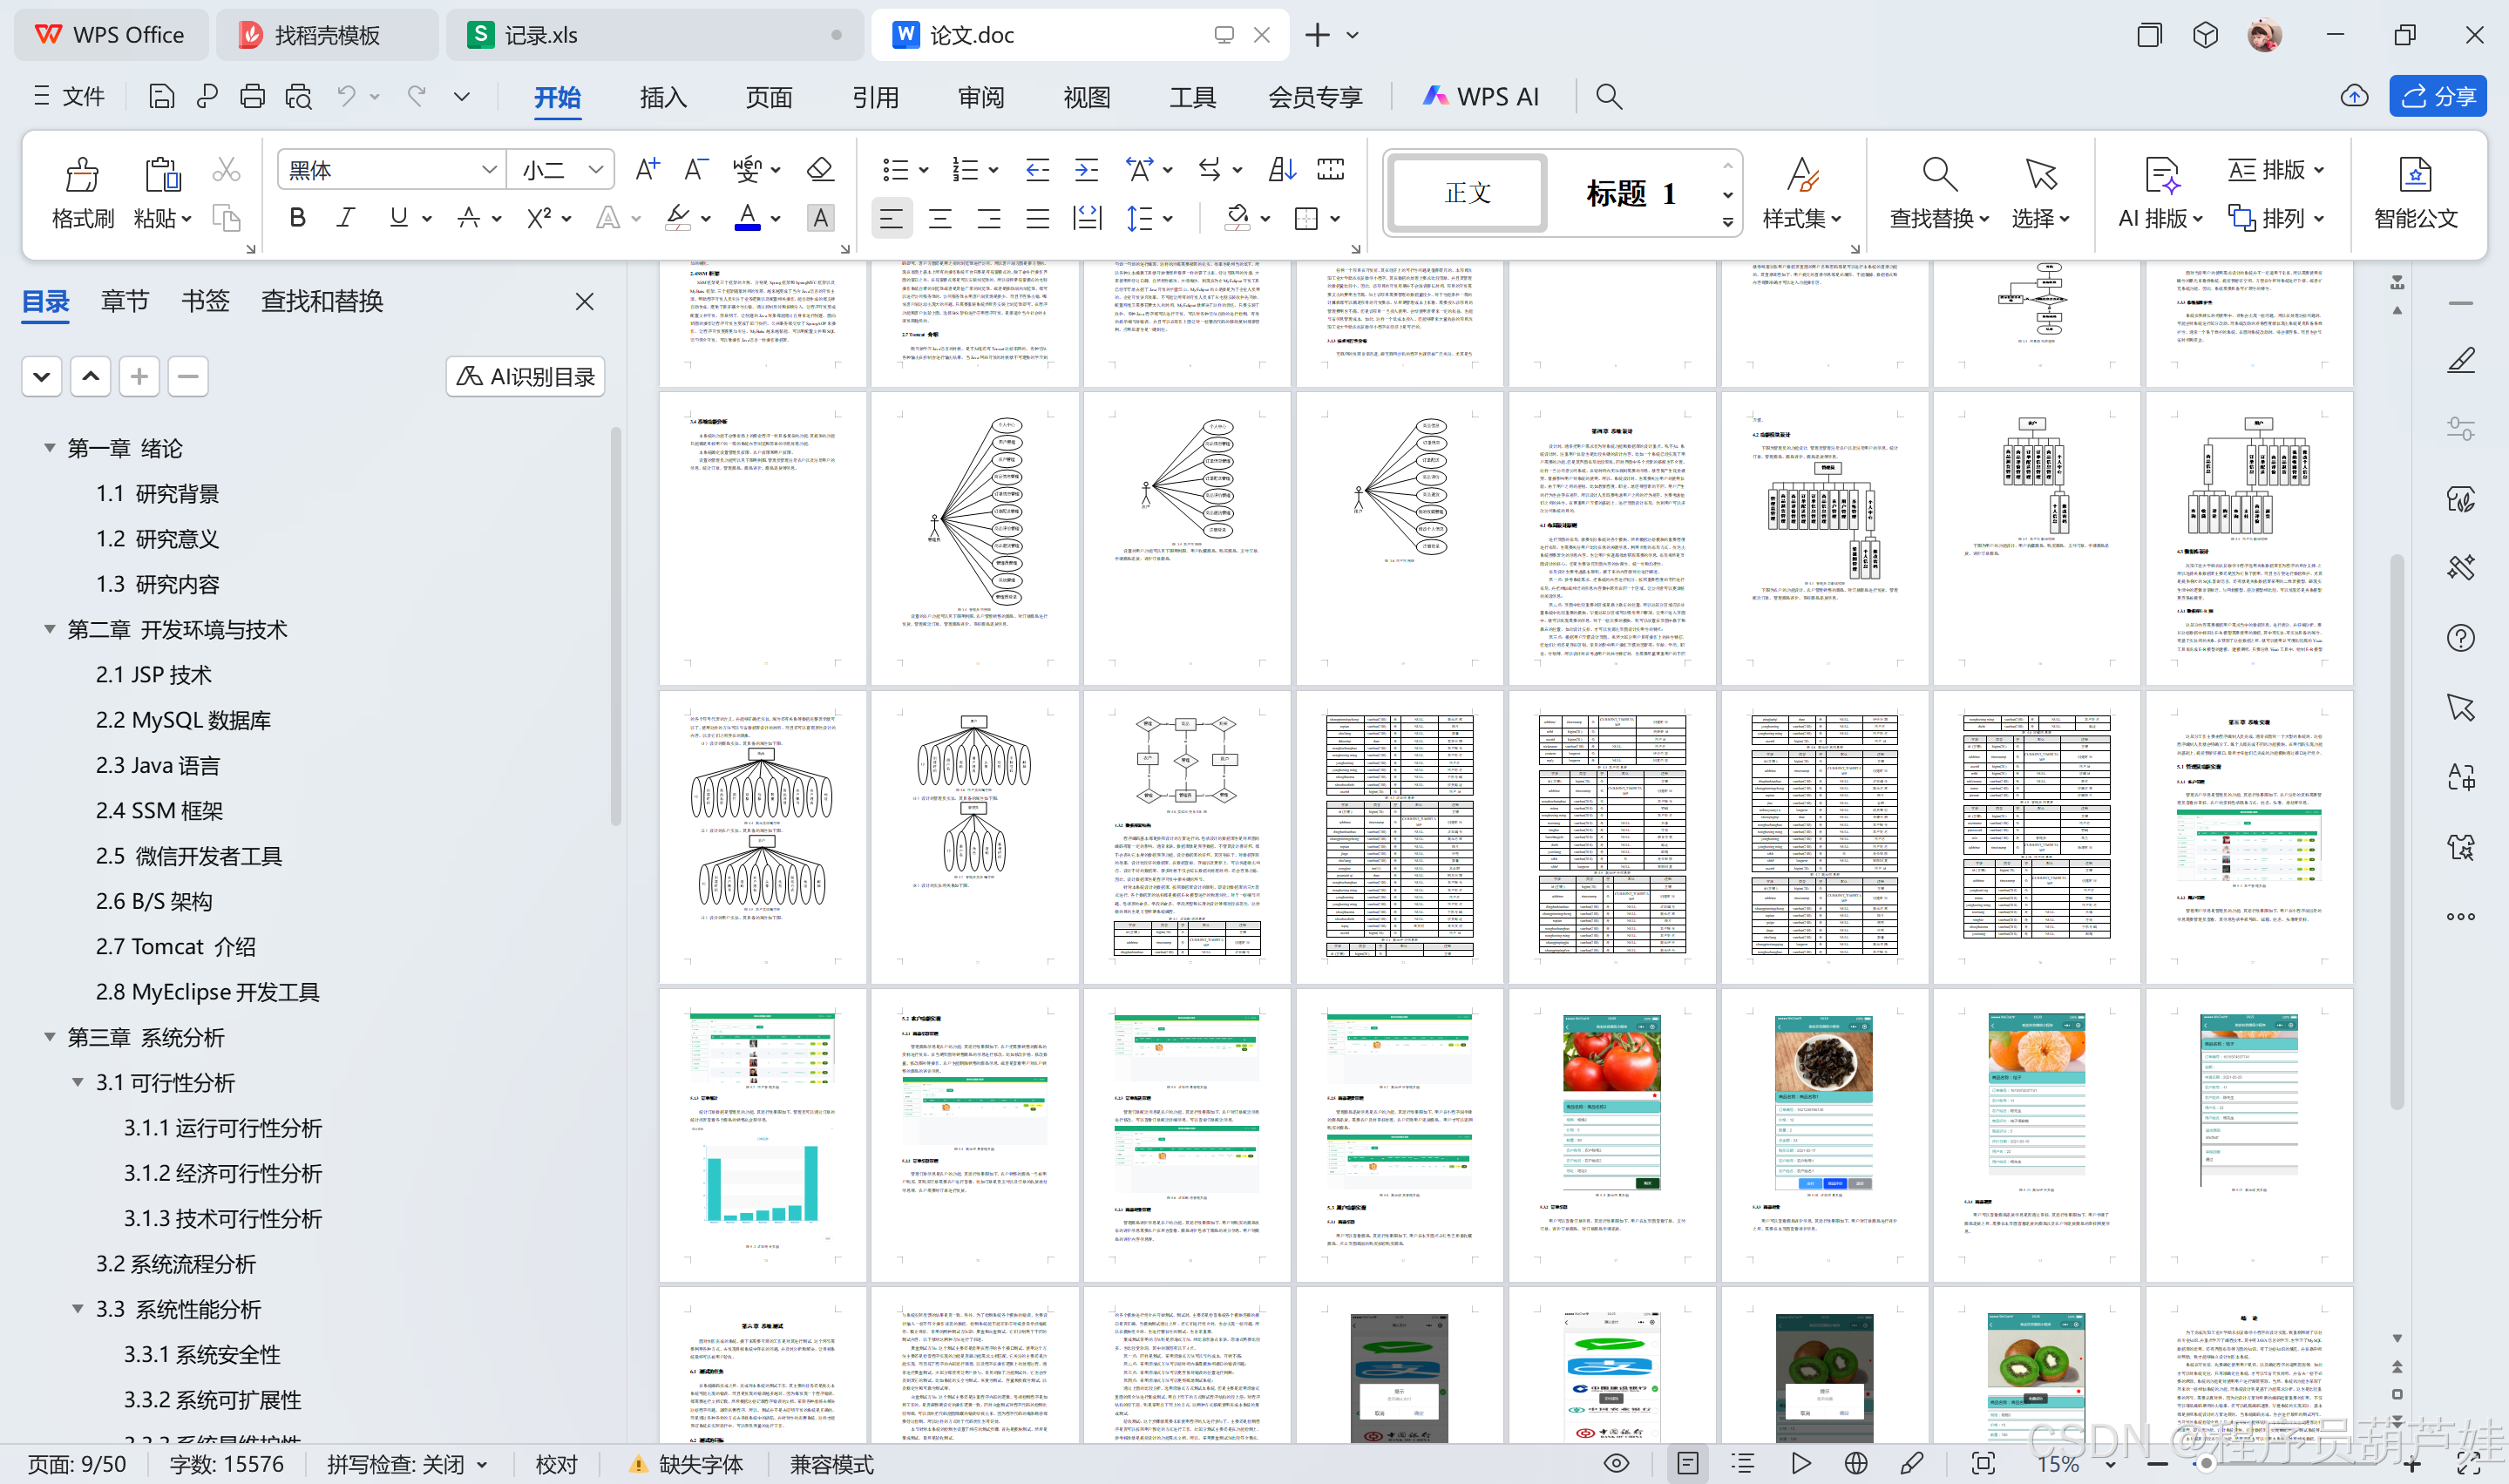Select the 标题 1 heading style

click(1632, 192)
